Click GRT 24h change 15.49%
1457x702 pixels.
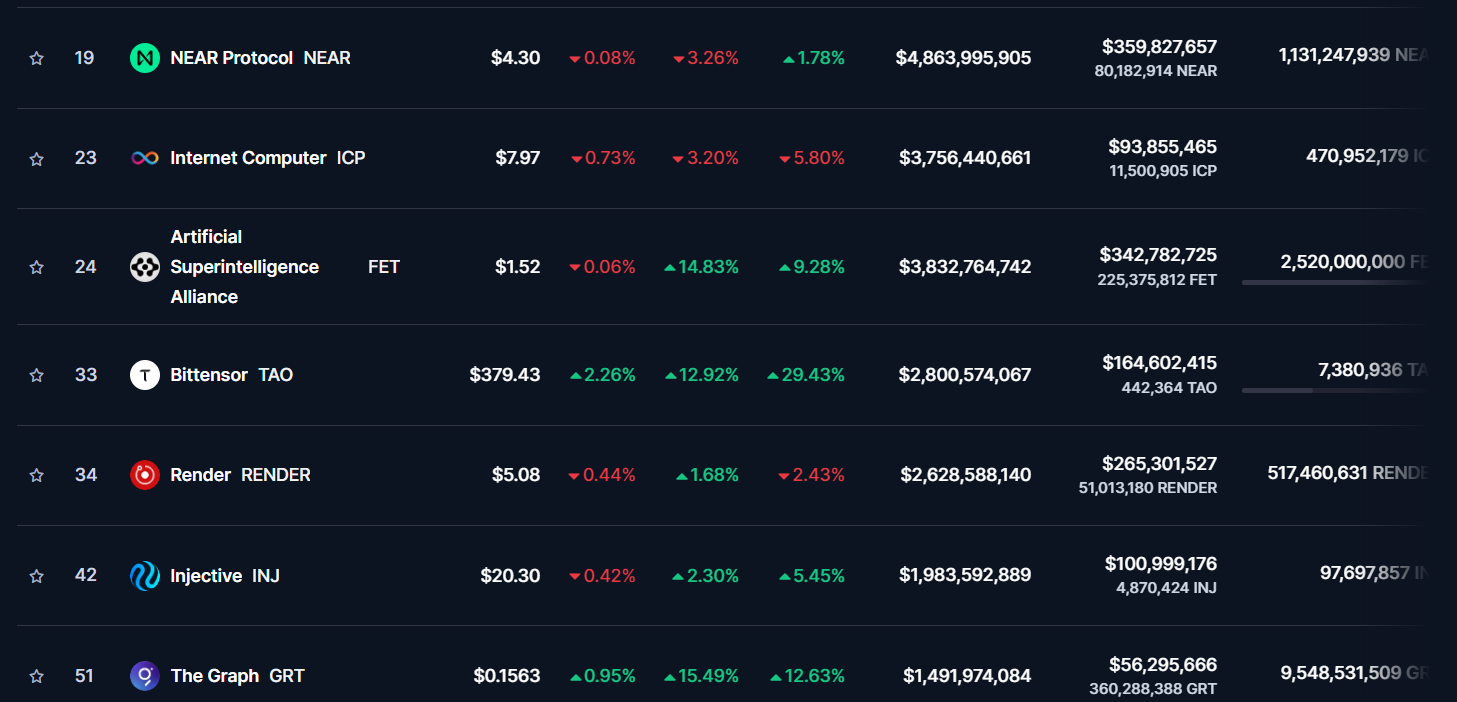(701, 676)
